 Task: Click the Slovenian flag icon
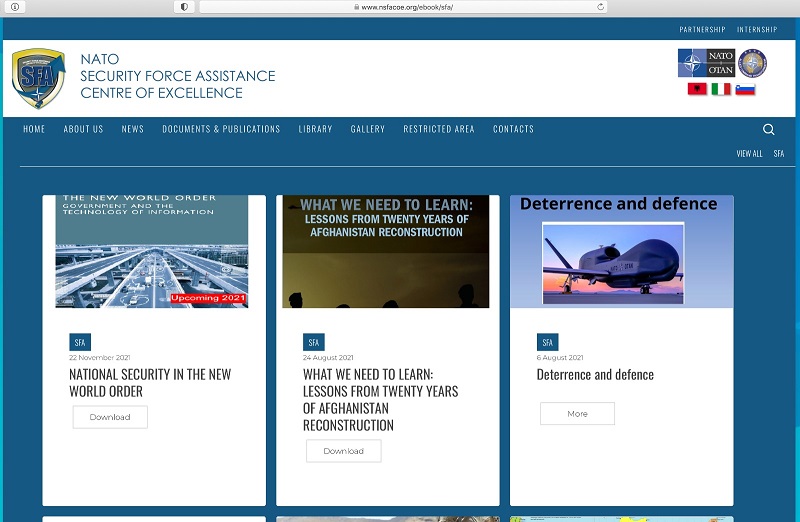pos(745,89)
